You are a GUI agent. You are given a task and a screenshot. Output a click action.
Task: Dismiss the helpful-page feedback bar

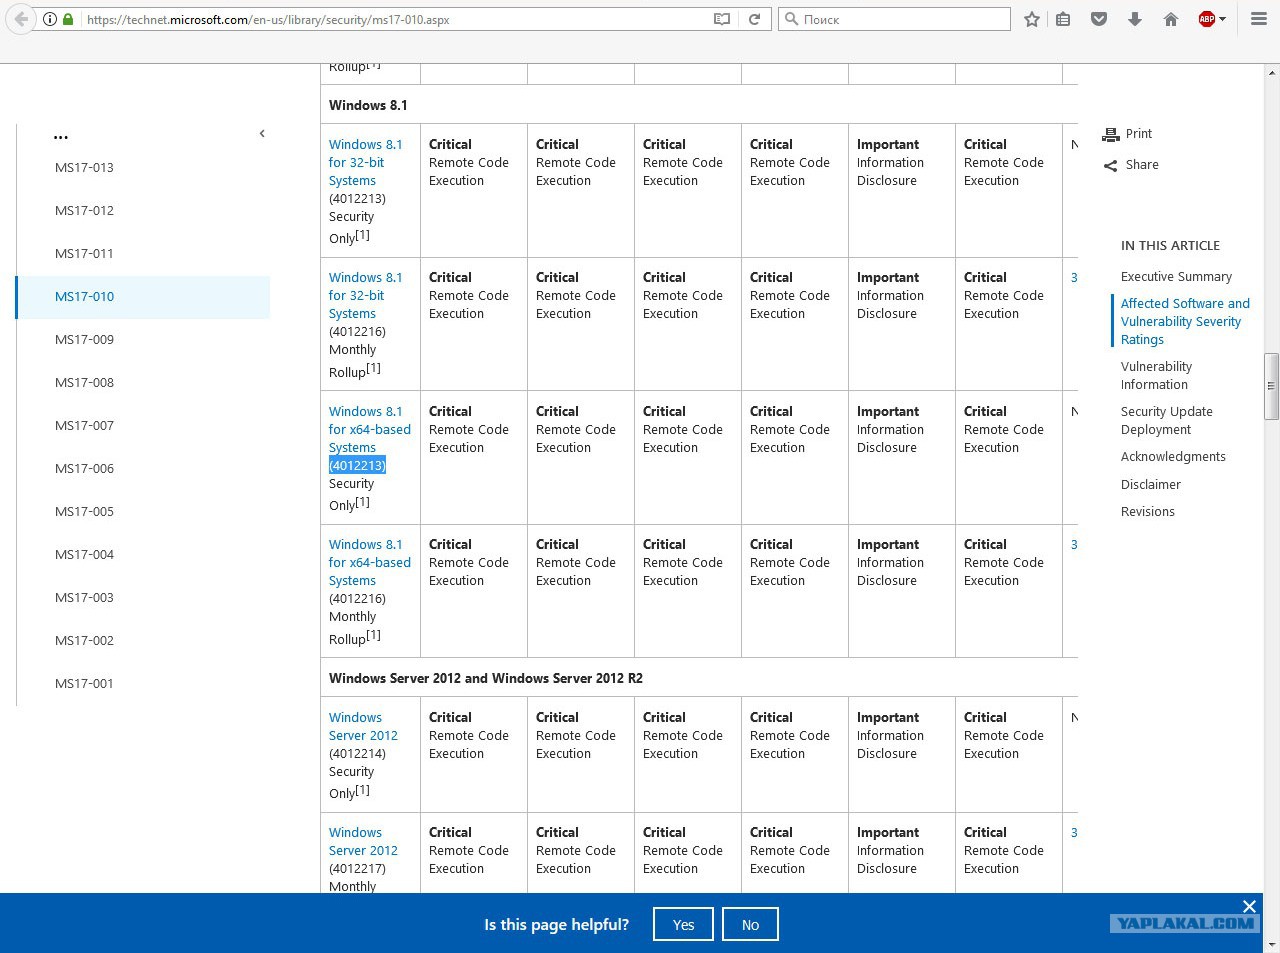pyautogui.click(x=1249, y=906)
